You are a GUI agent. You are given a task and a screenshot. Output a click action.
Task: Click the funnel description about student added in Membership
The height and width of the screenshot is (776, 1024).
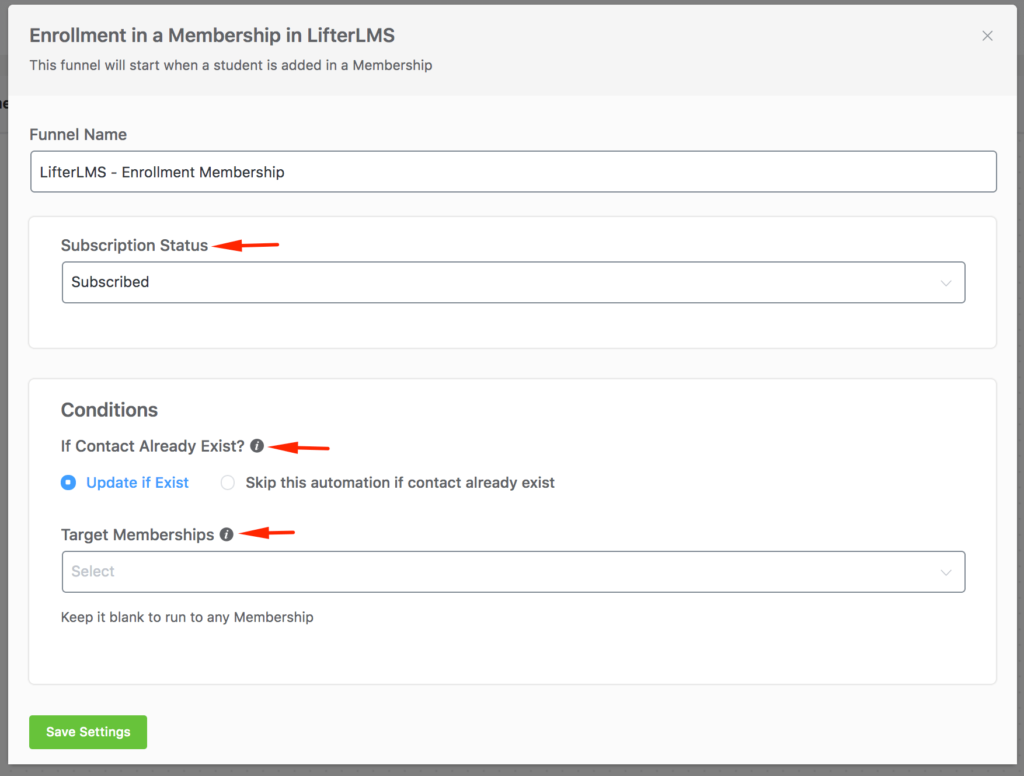click(231, 65)
